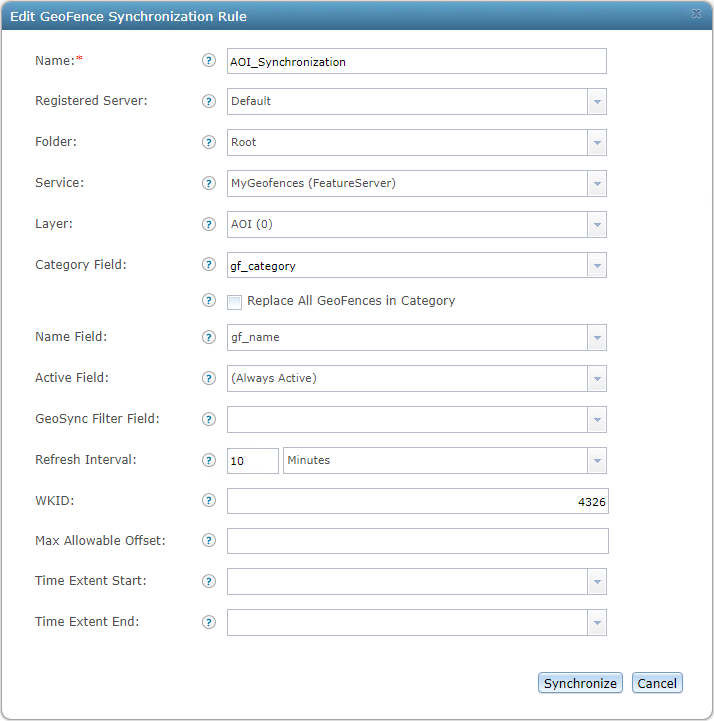The width and height of the screenshot is (714, 721).
Task: Click the Refresh Interval number field
Action: pos(253,461)
